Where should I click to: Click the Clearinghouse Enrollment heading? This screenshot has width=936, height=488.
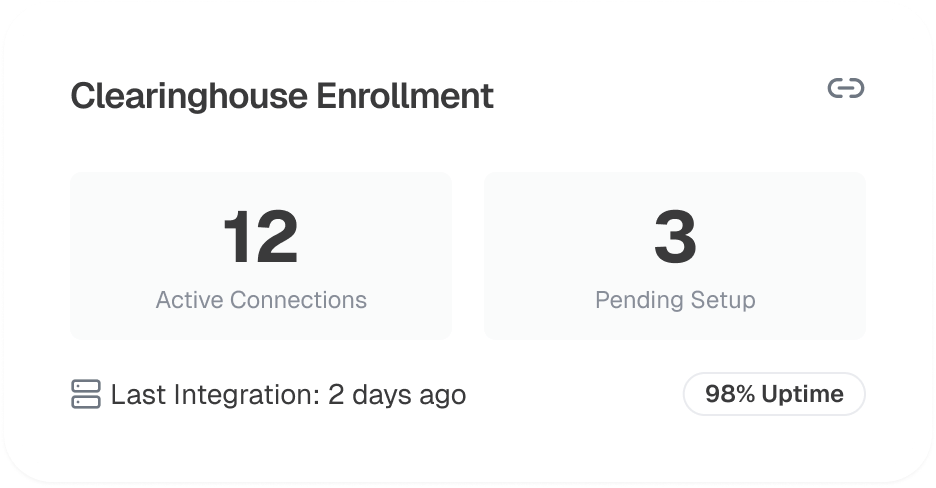[x=282, y=96]
